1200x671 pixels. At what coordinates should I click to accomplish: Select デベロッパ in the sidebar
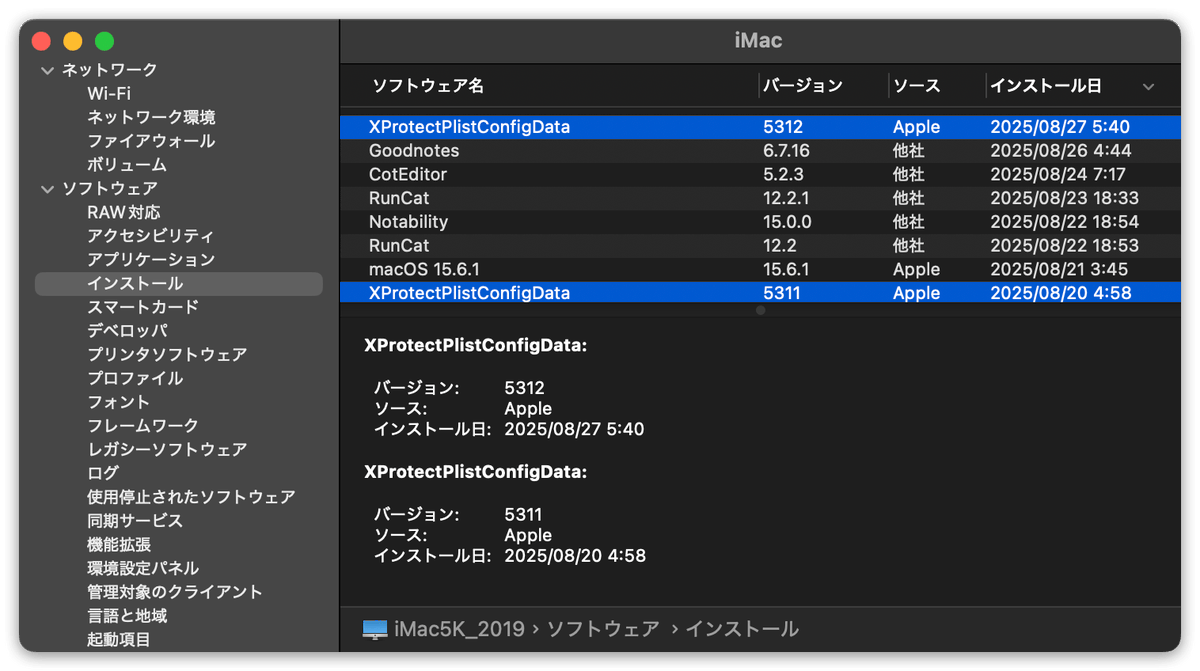pyautogui.click(x=127, y=331)
